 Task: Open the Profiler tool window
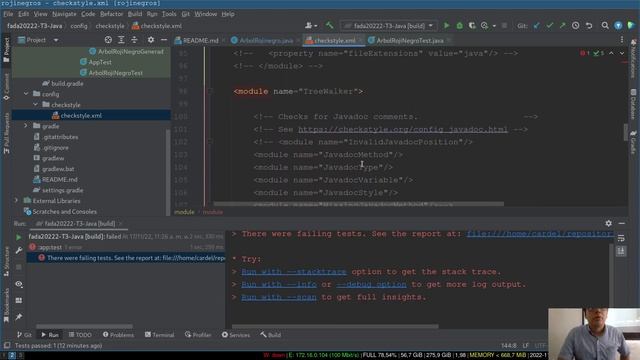click(198, 335)
